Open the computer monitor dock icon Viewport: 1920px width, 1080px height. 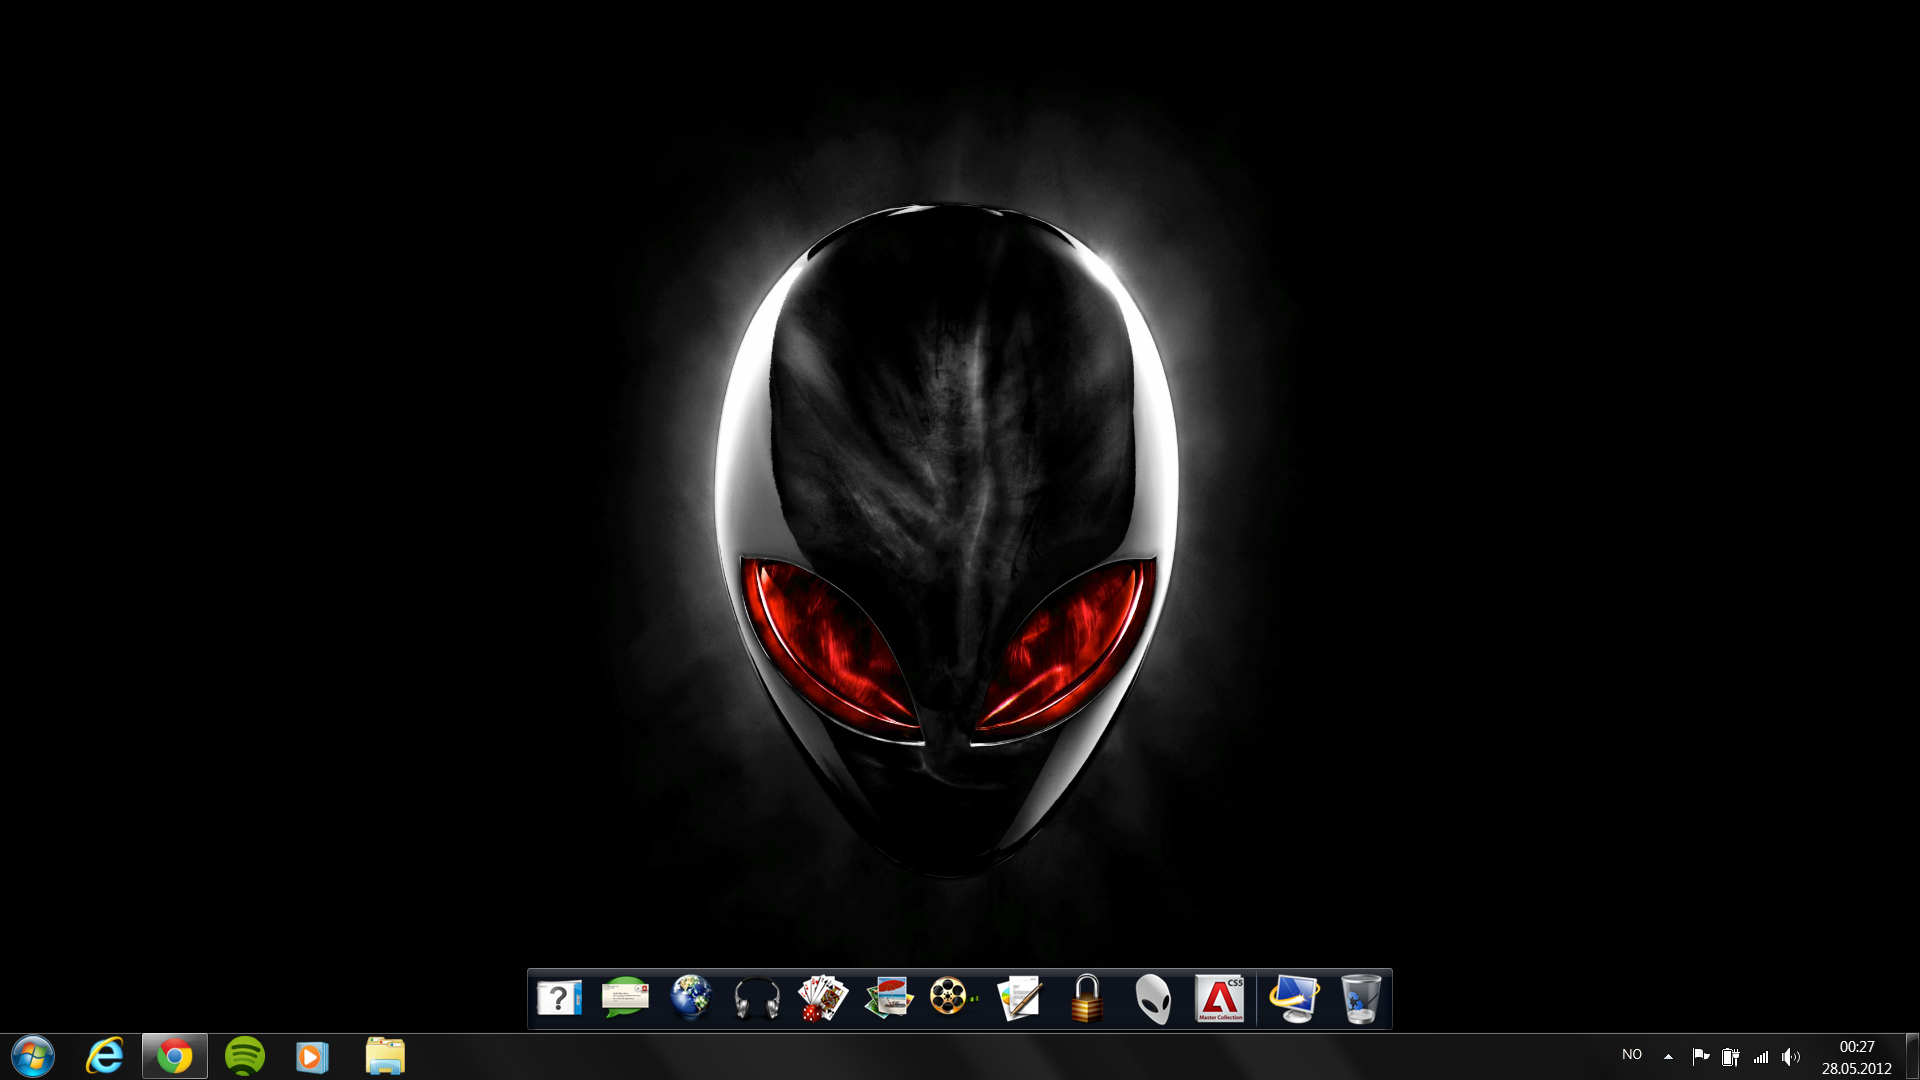click(x=1295, y=999)
